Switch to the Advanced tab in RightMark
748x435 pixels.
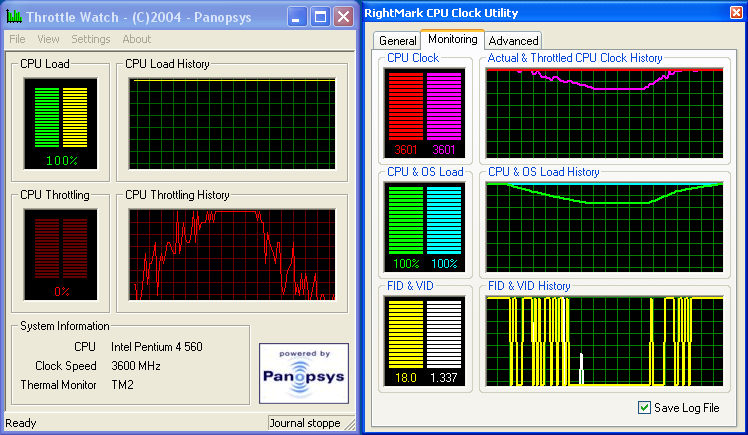pyautogui.click(x=513, y=41)
